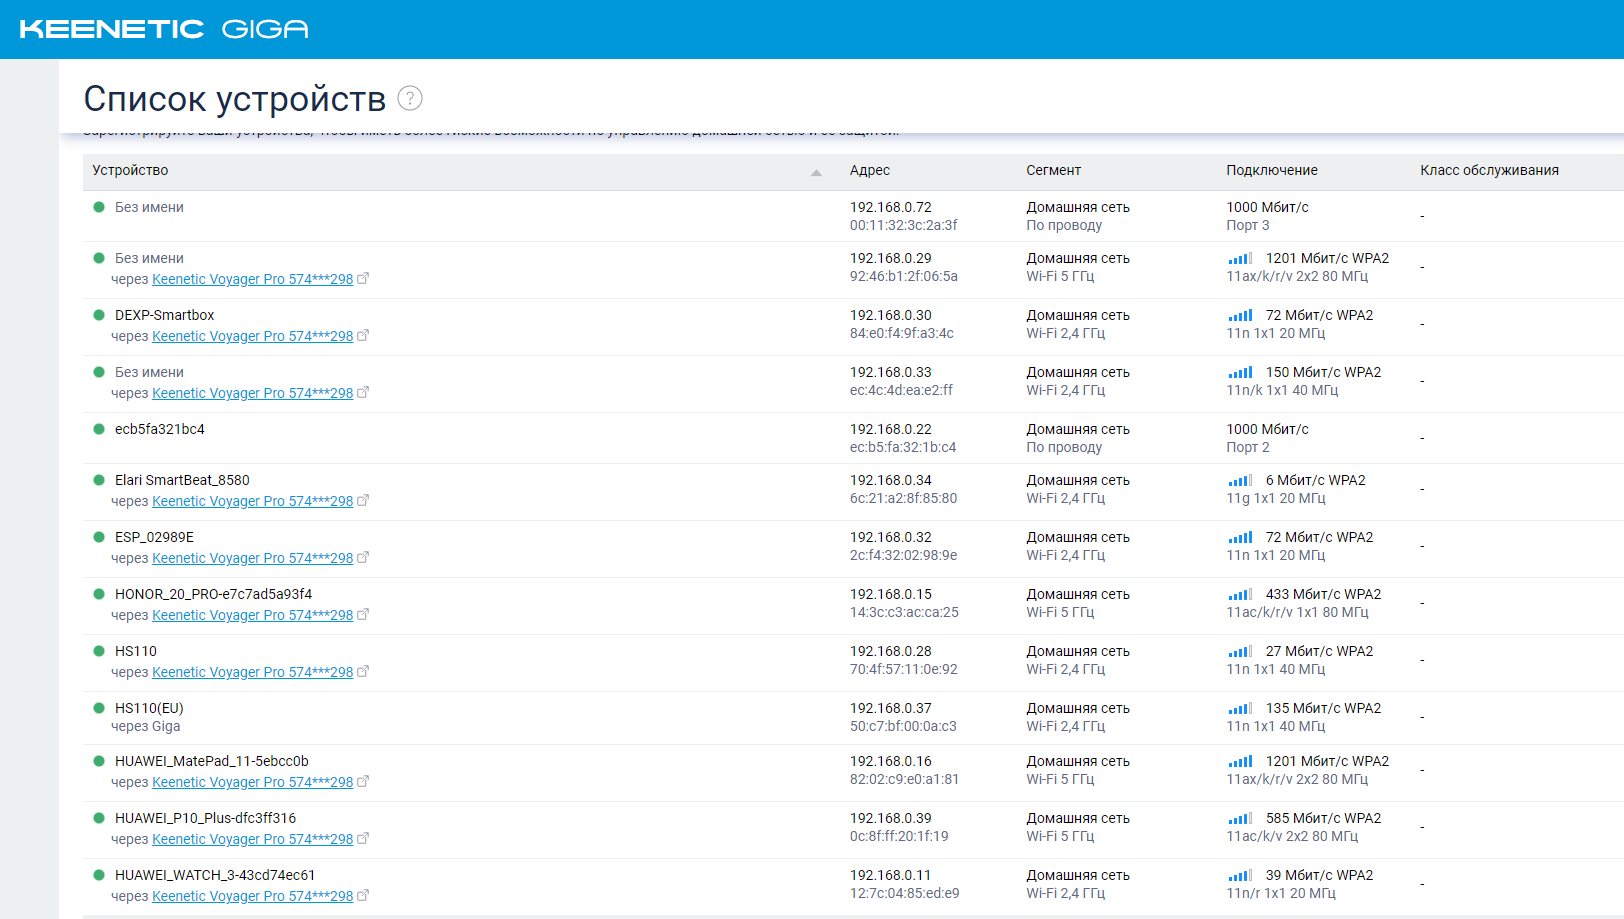Click через Giga text under HS110(EU)

(146, 726)
